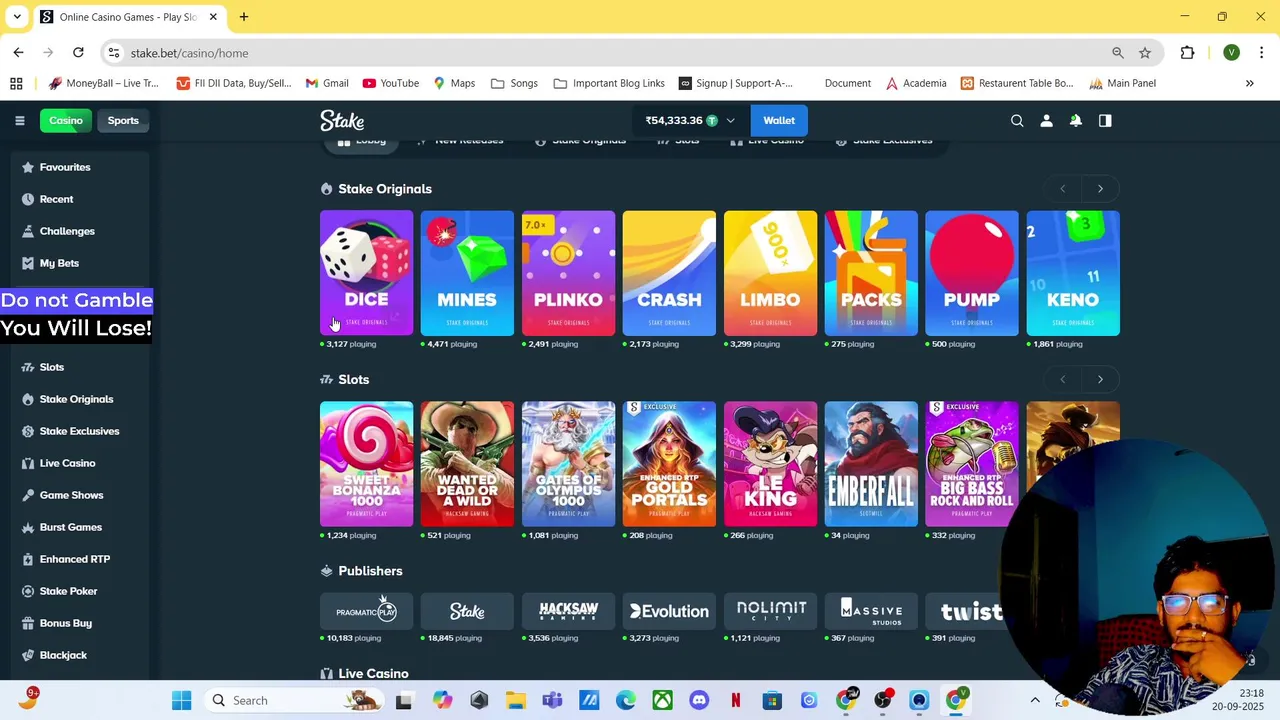Viewport: 1280px width, 720px height.
Task: Open Bonus Buy in the sidebar
Action: coord(65,623)
